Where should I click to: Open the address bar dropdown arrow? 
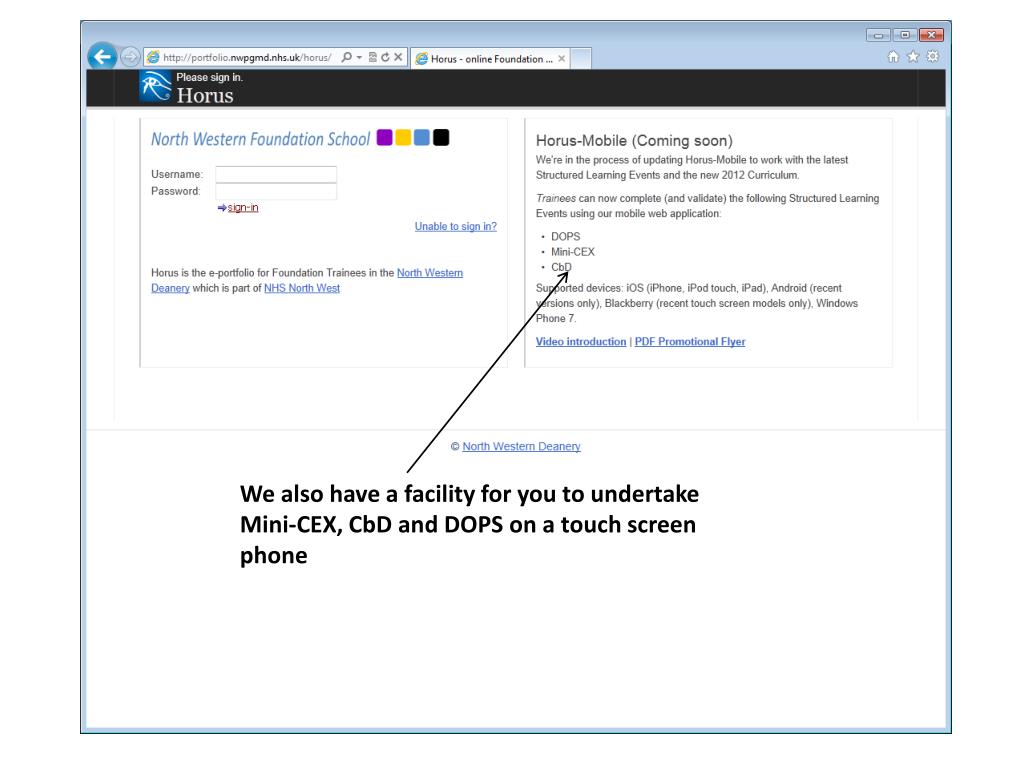(359, 57)
